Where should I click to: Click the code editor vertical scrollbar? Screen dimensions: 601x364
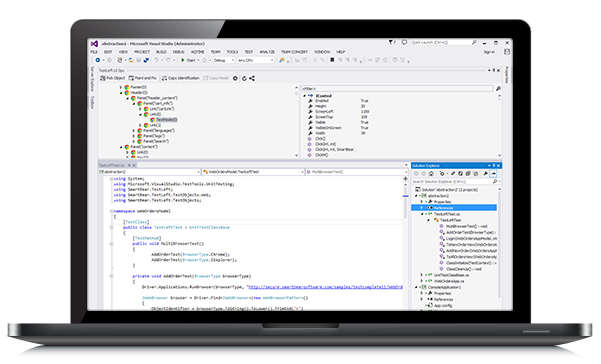coord(406,241)
